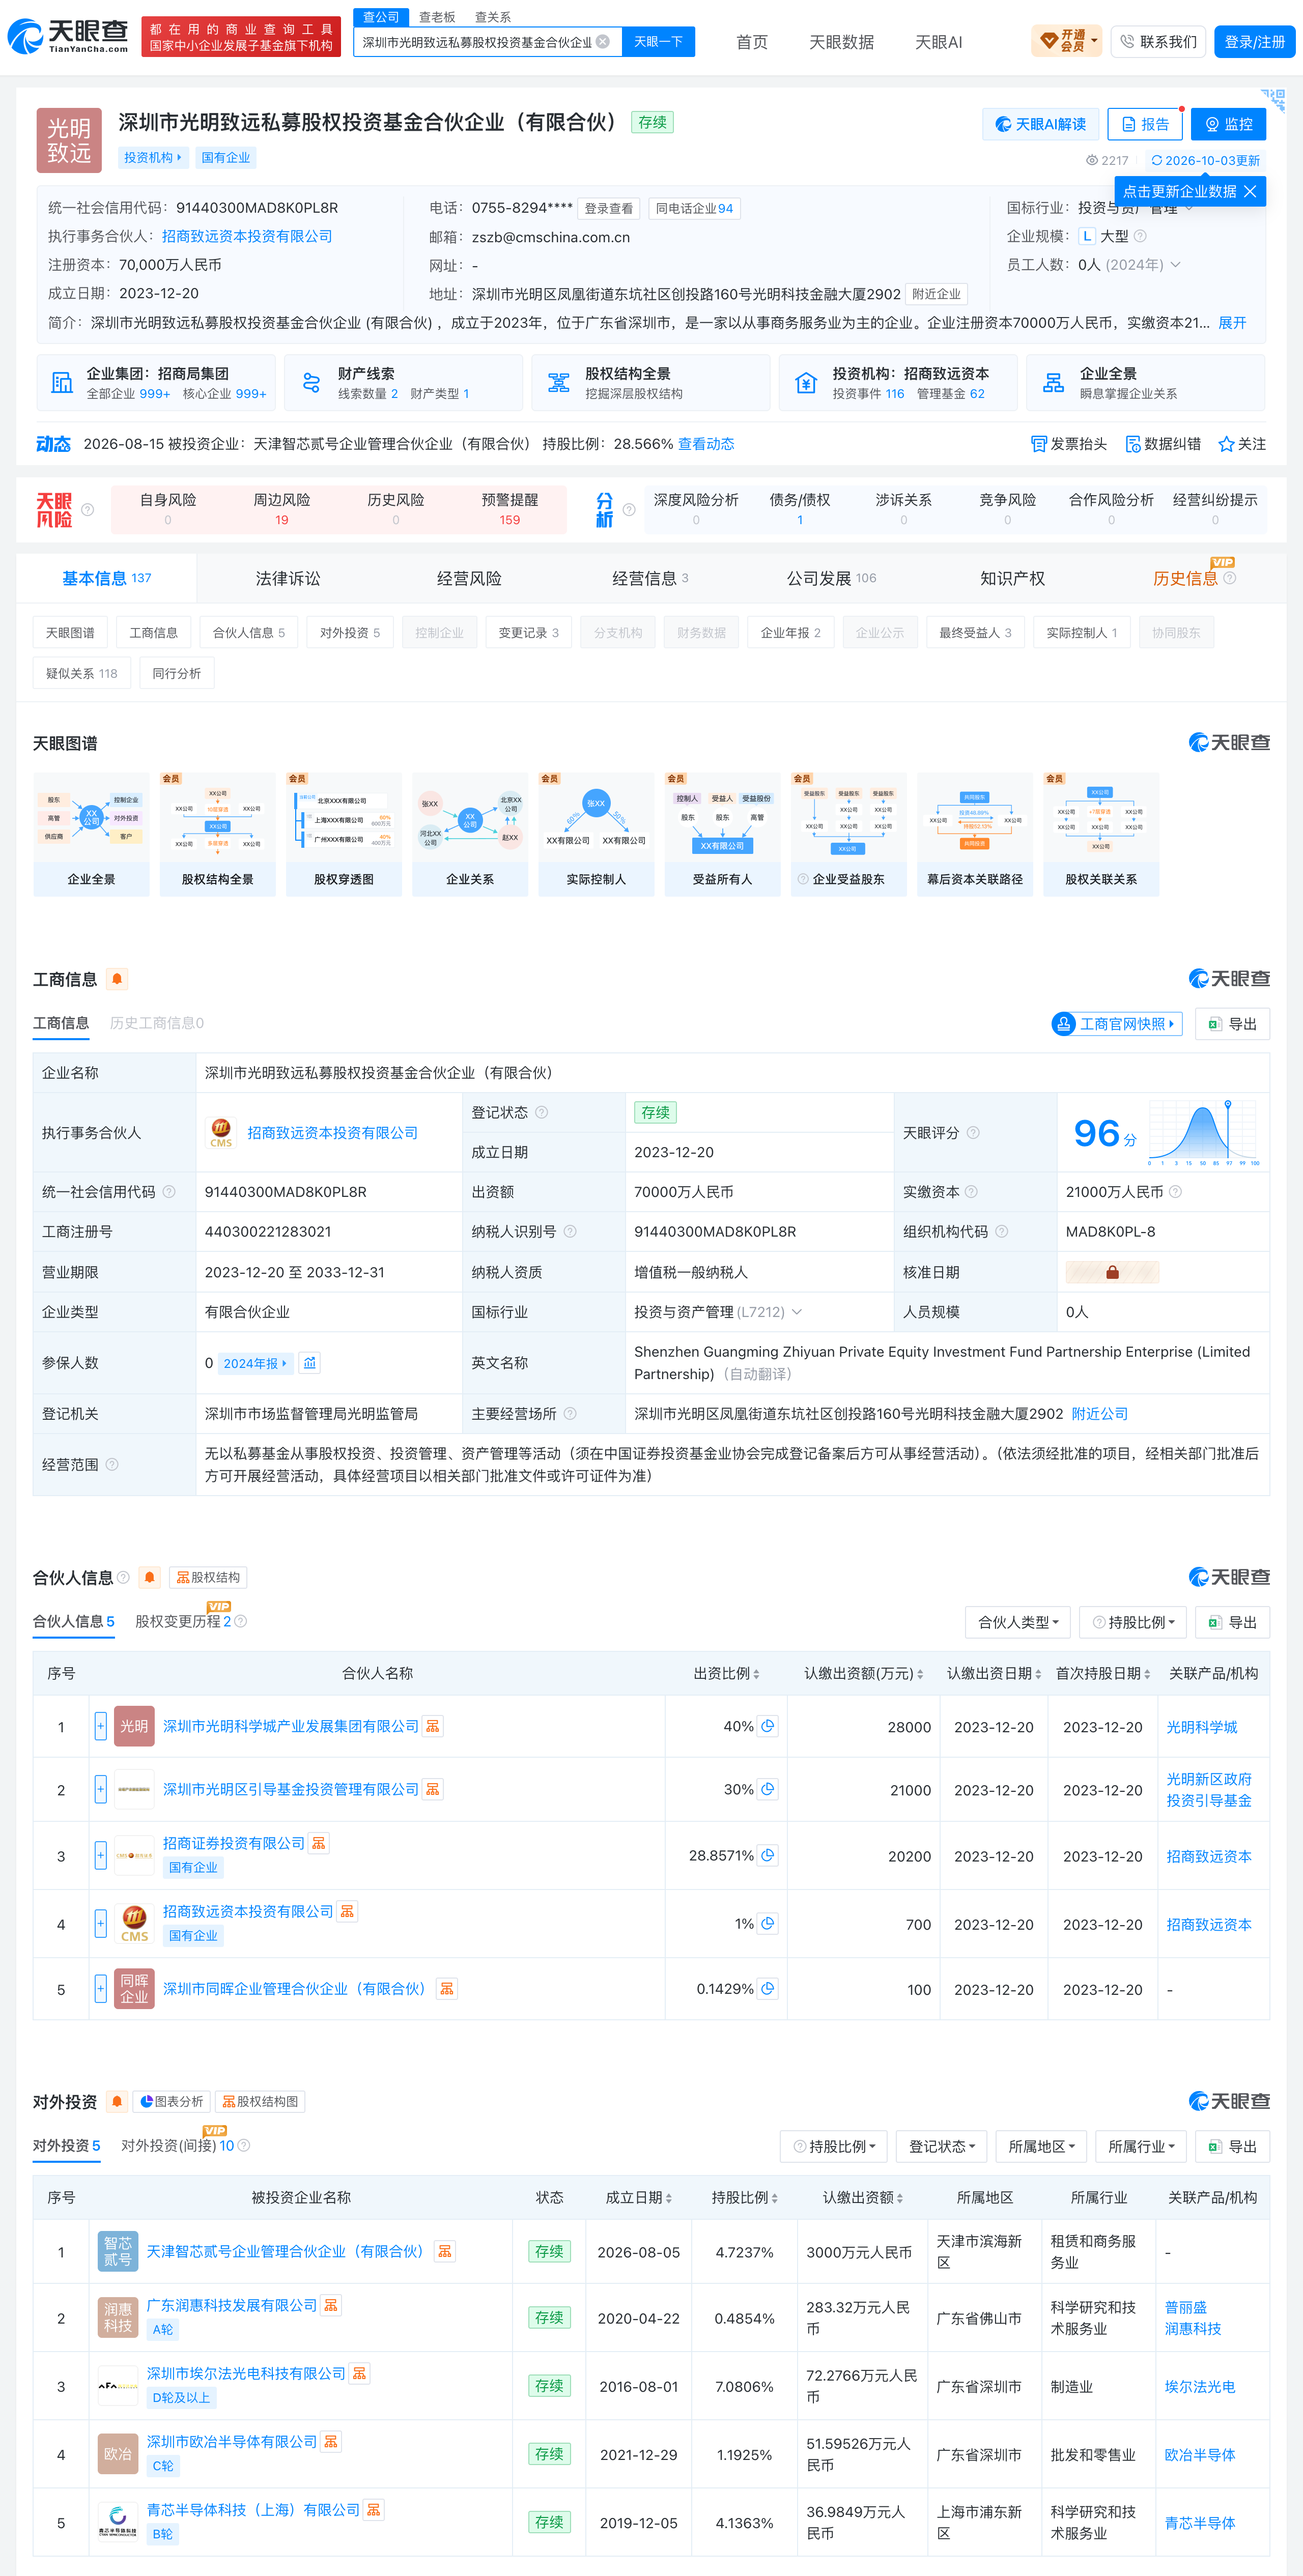This screenshot has width=1303, height=2576.
Task: Open the 开通会员 dropdown
Action: tap(1066, 41)
